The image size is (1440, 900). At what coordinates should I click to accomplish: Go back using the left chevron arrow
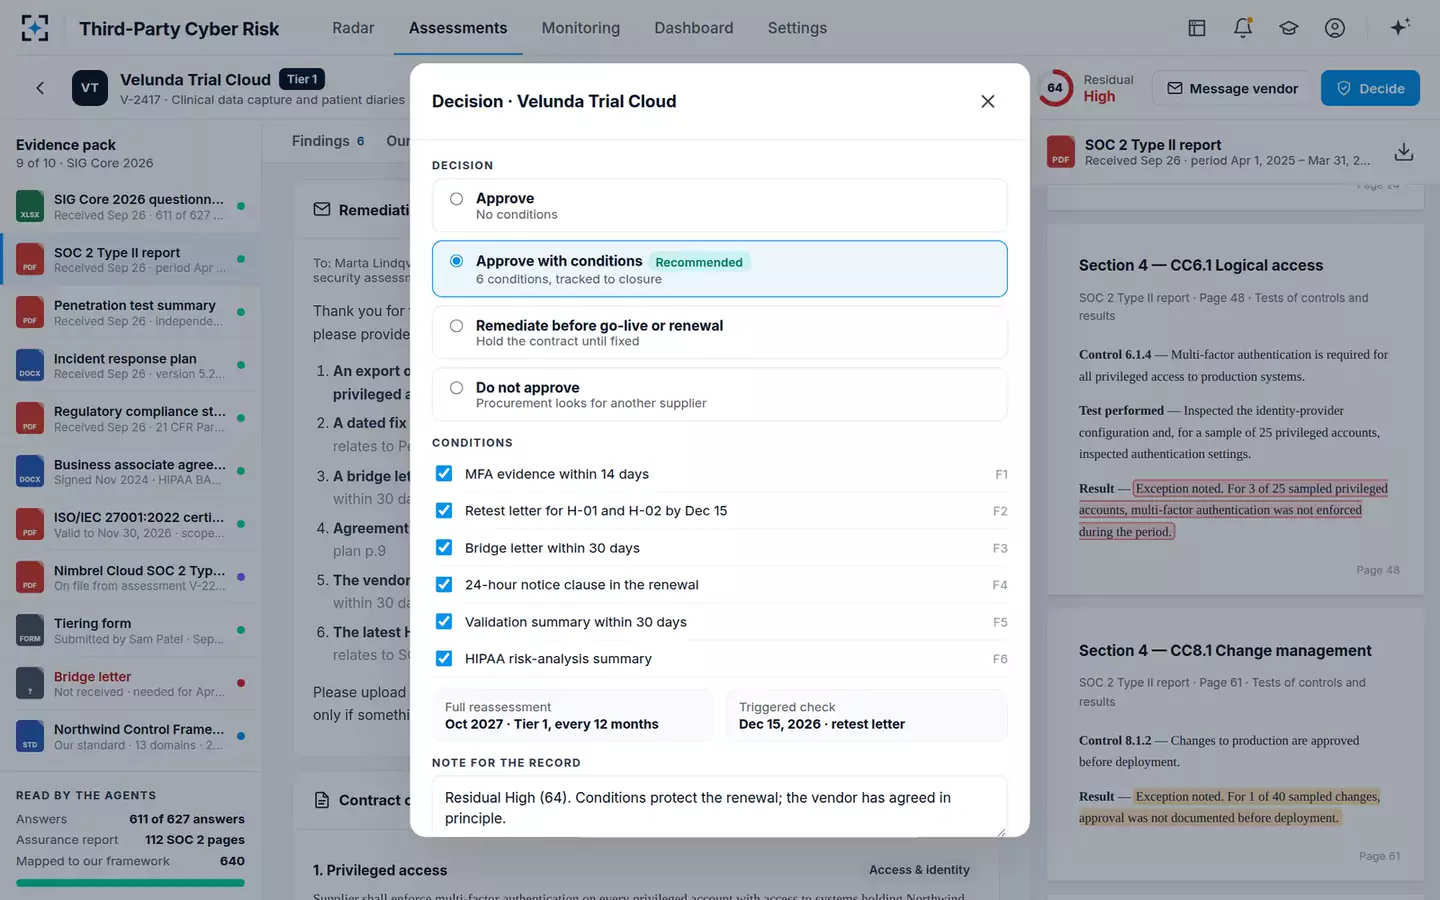pyautogui.click(x=40, y=88)
